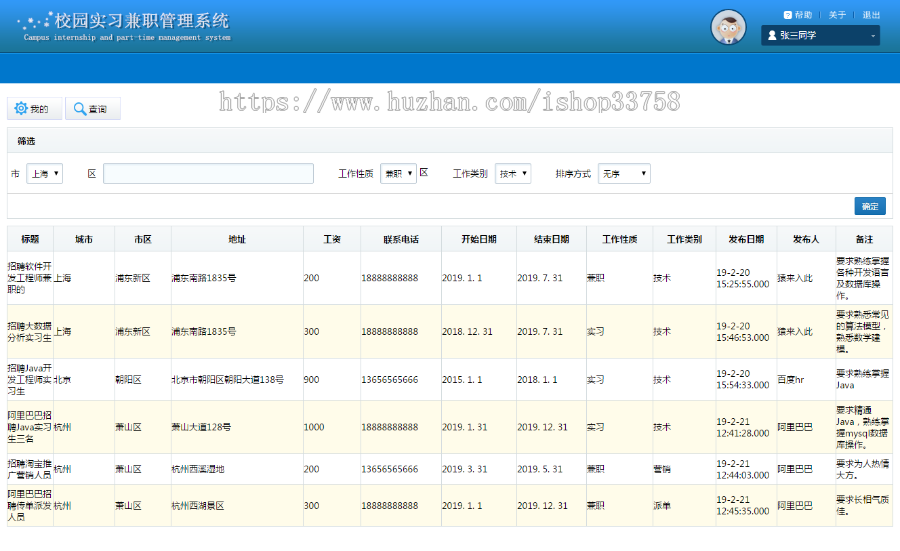900x551 pixels.
Task: Click the salary cell showing 1000
Action: (x=332, y=427)
